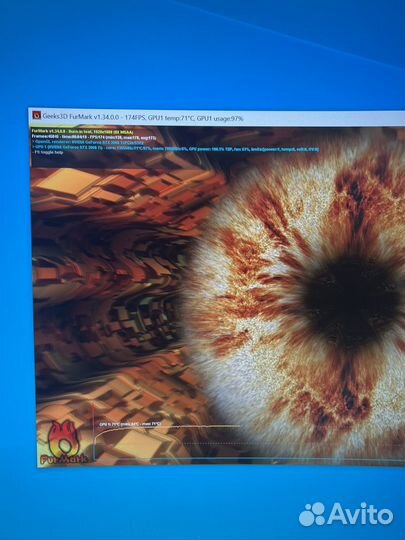Click the yellow FurMark burn-in test overlay line
The width and height of the screenshot is (405, 540).
tap(82, 132)
